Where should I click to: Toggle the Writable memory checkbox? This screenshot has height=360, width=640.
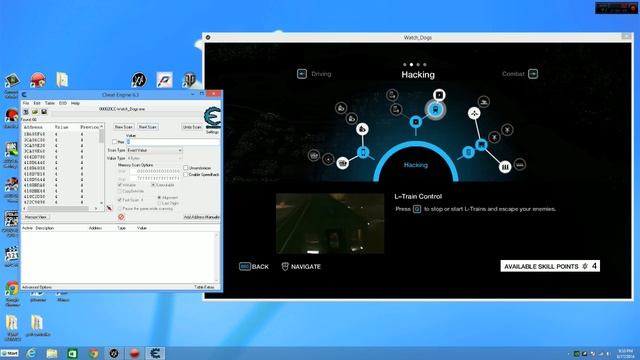tap(120, 185)
